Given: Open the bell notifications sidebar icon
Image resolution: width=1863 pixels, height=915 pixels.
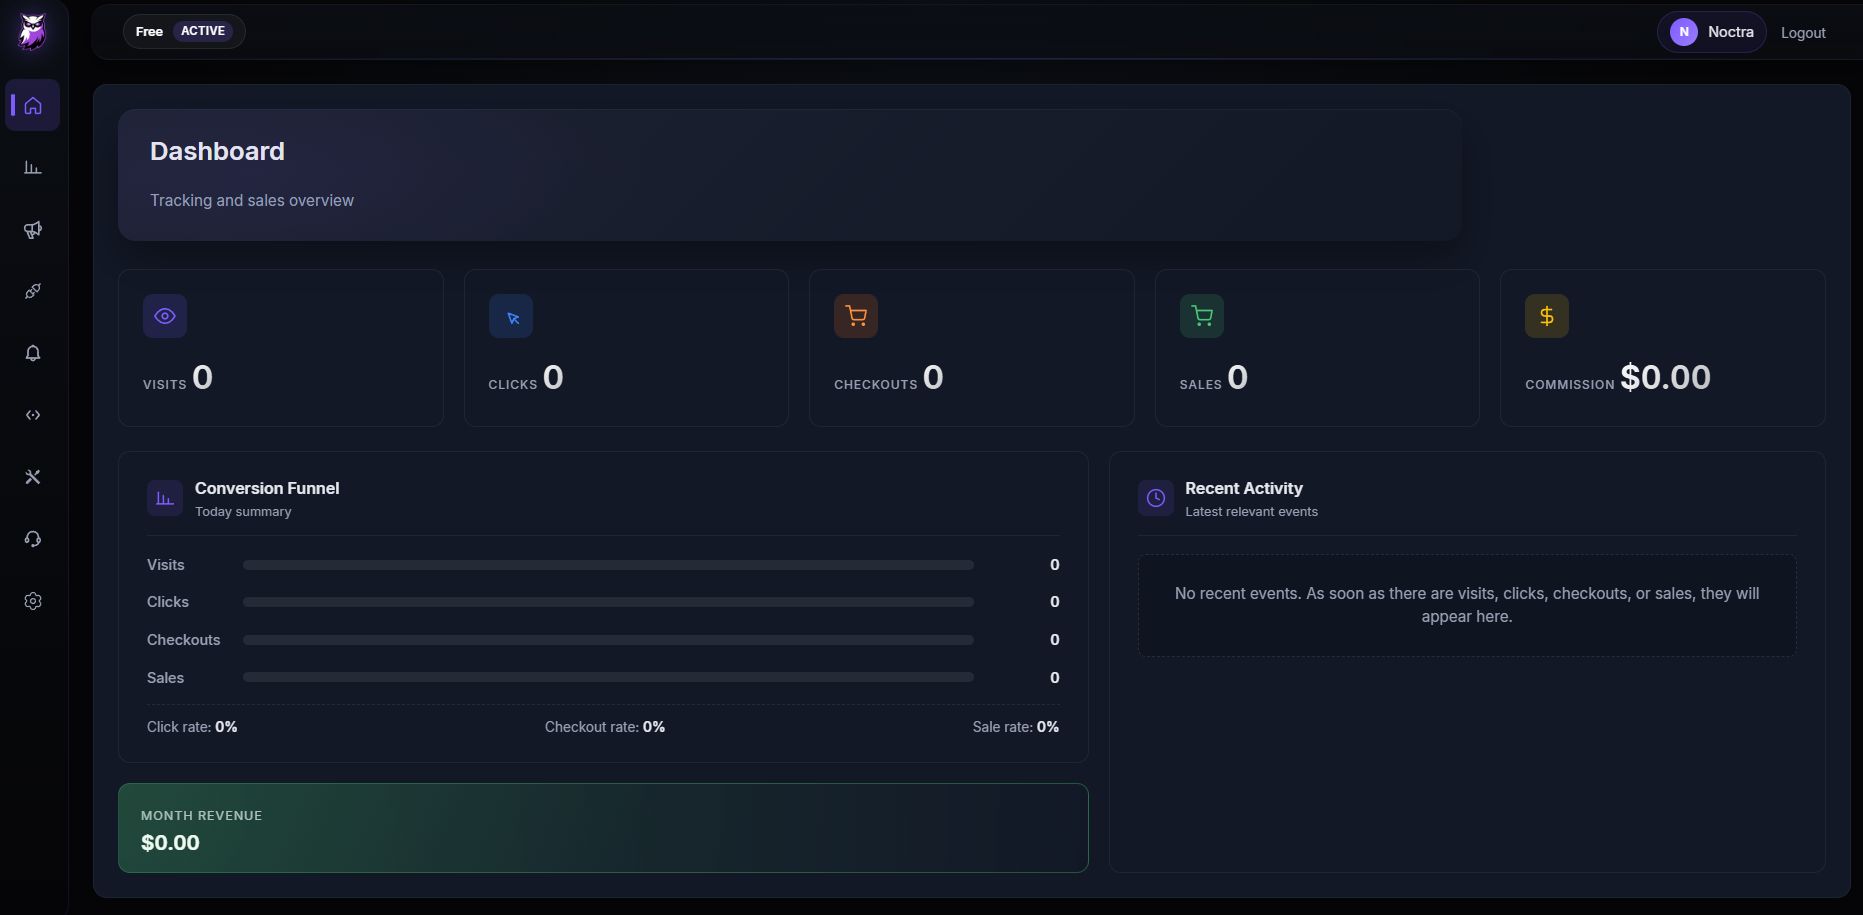Looking at the screenshot, I should [33, 353].
